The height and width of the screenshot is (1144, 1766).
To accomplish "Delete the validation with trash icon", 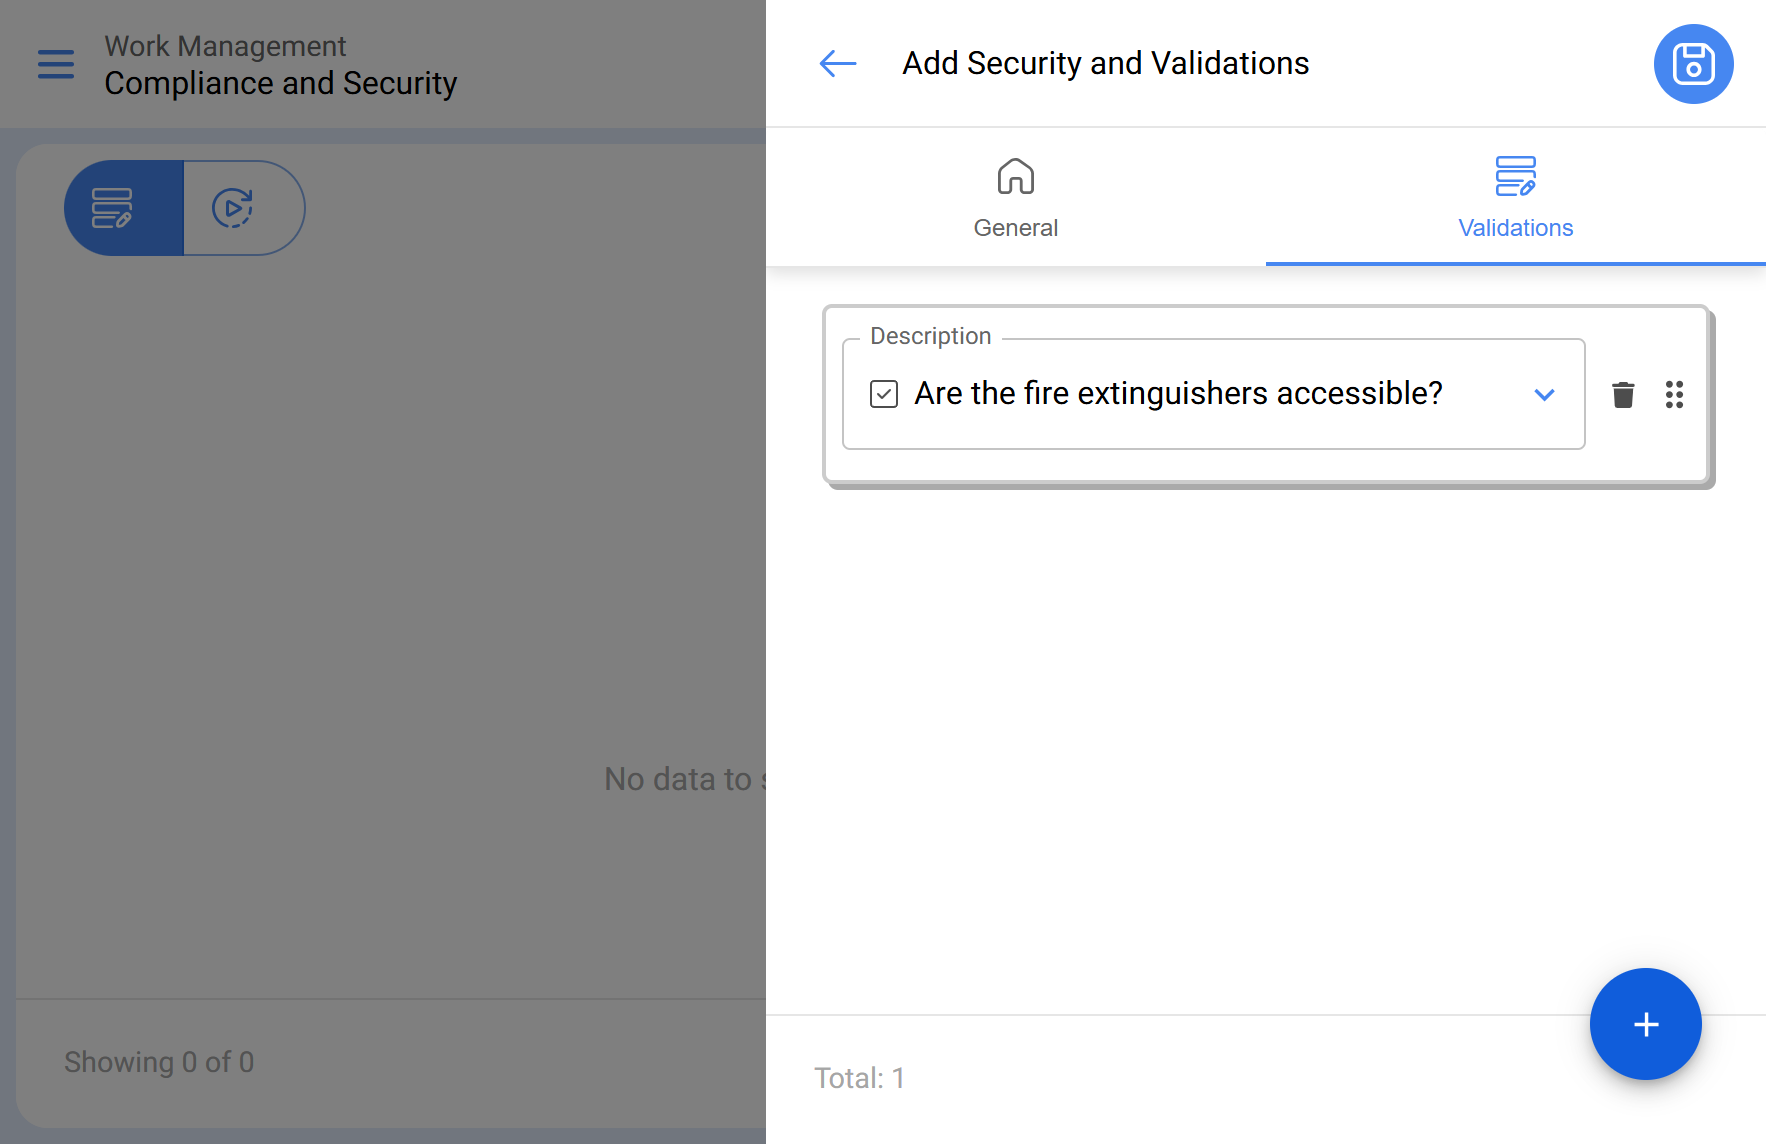I will click(x=1623, y=395).
